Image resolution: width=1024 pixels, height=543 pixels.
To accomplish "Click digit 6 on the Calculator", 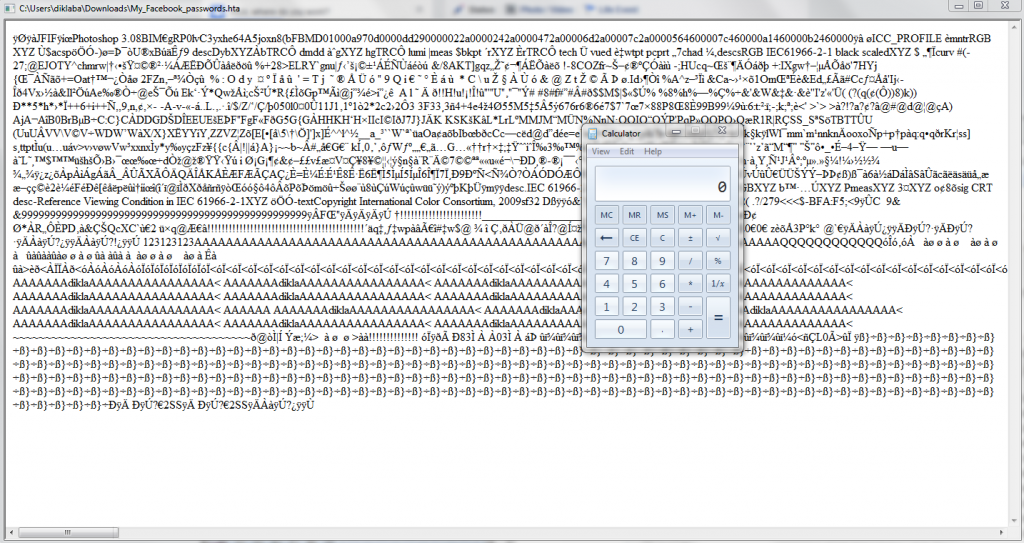I will tap(662, 284).
